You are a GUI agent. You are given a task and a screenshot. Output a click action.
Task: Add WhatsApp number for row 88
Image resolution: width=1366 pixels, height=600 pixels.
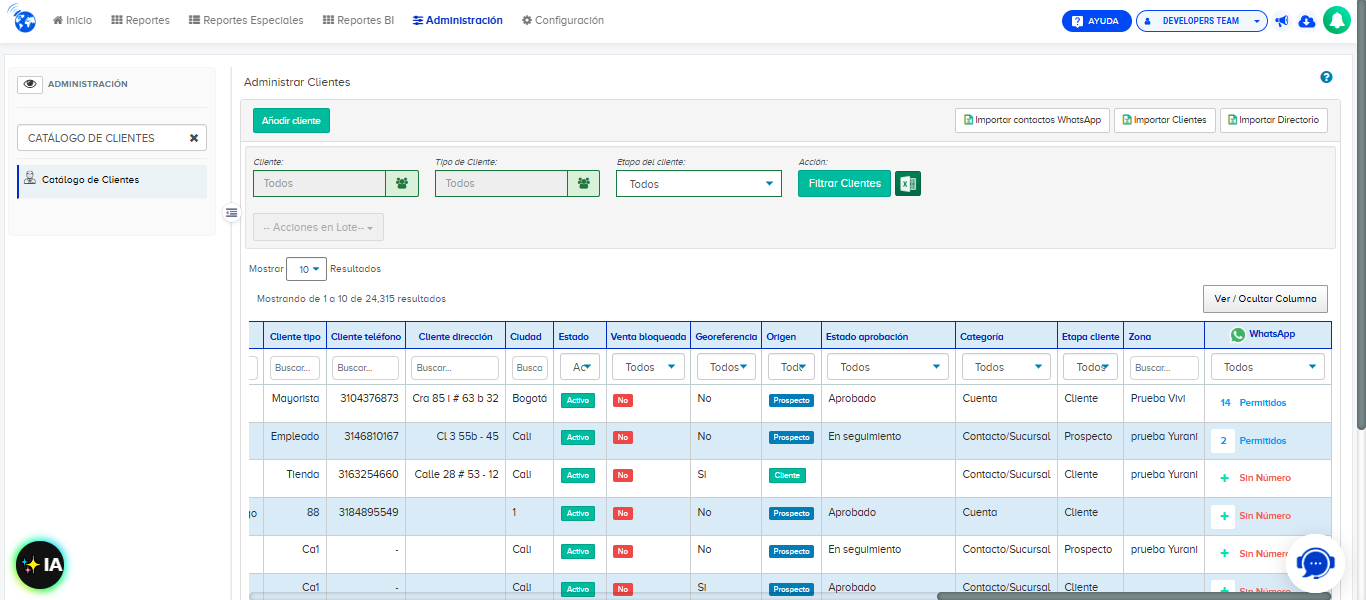(1224, 516)
